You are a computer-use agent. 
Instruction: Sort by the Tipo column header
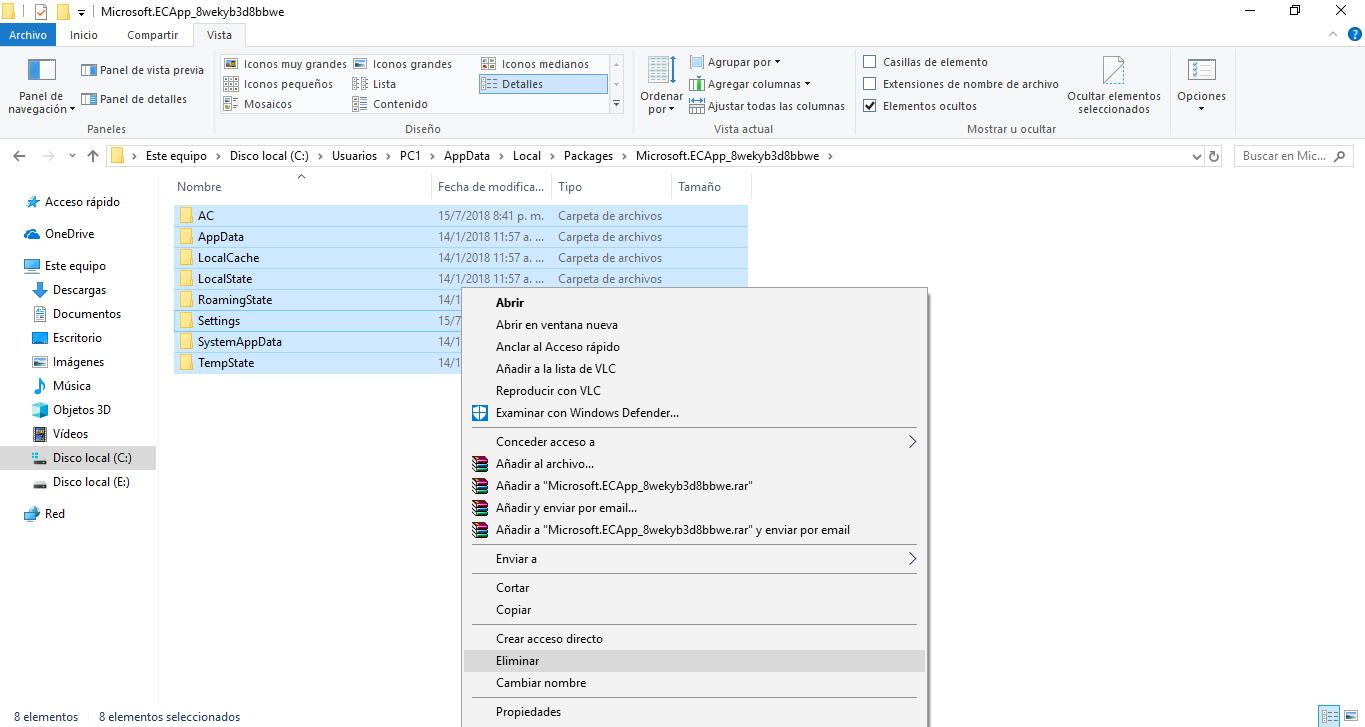(x=611, y=187)
